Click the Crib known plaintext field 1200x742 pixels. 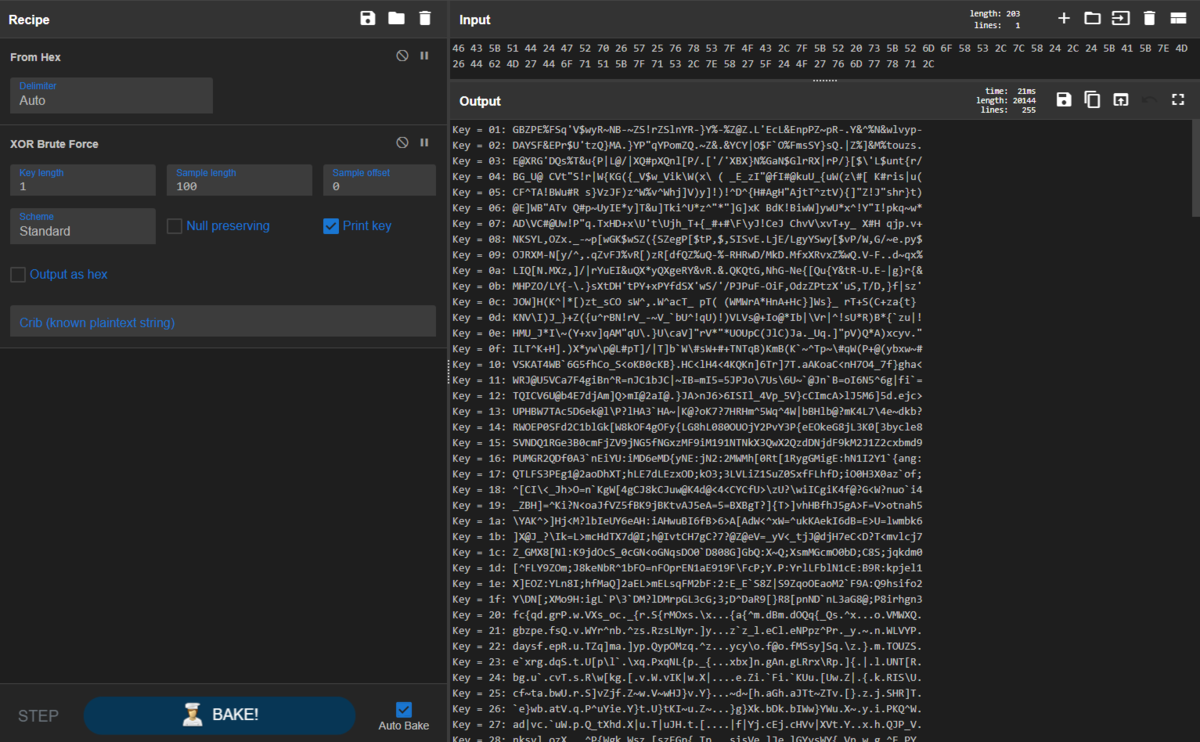tap(223, 321)
